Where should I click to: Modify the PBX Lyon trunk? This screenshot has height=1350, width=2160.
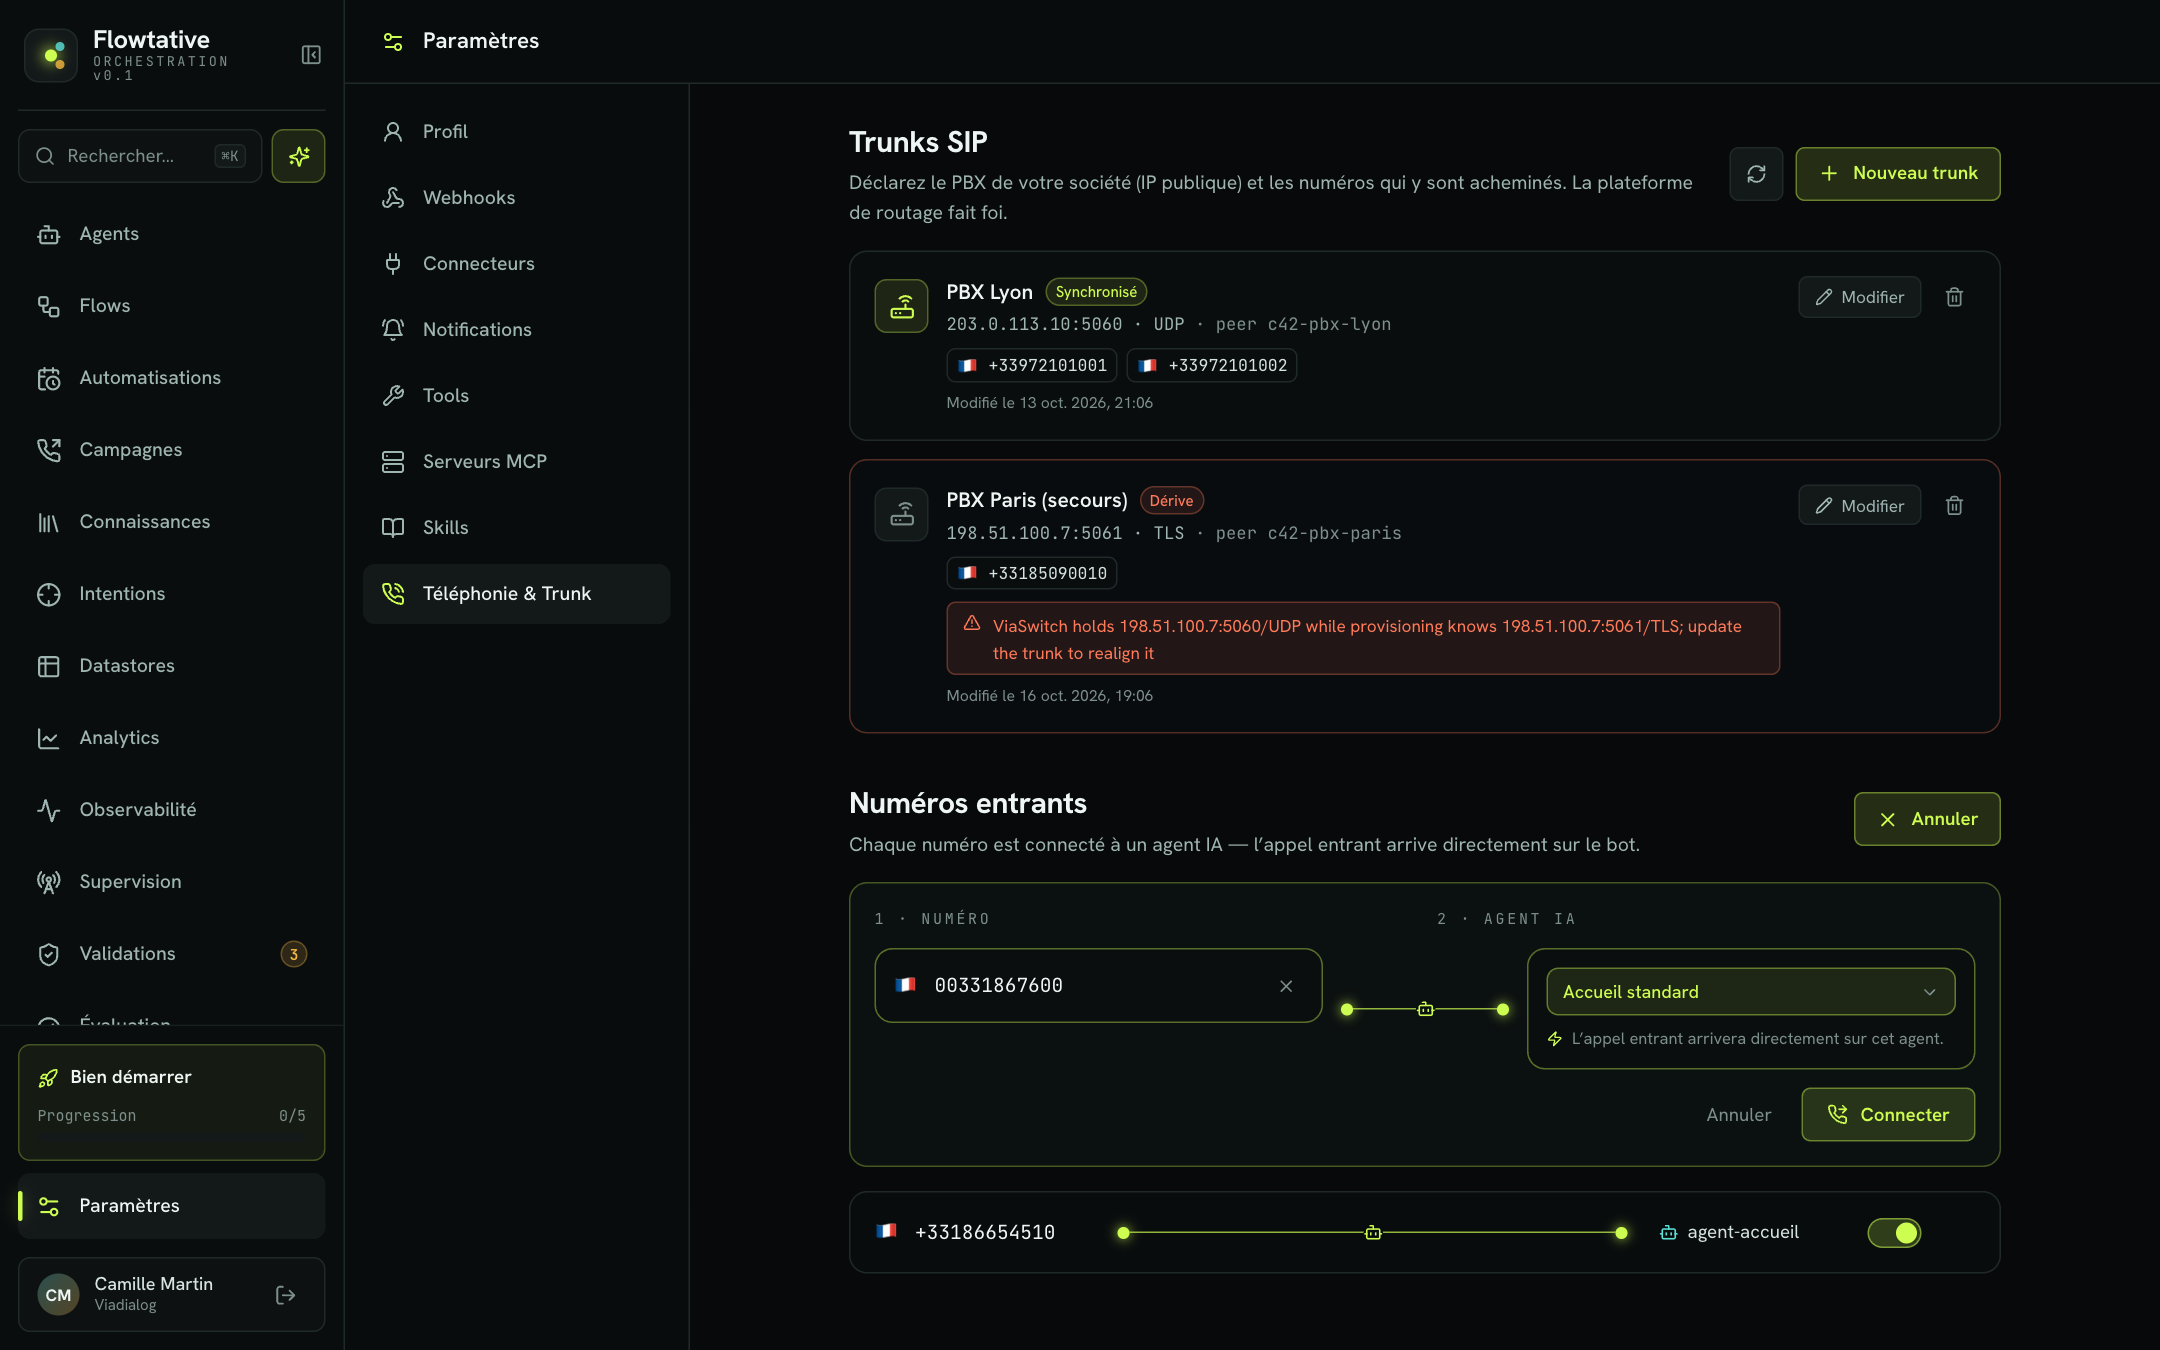[x=1859, y=297]
